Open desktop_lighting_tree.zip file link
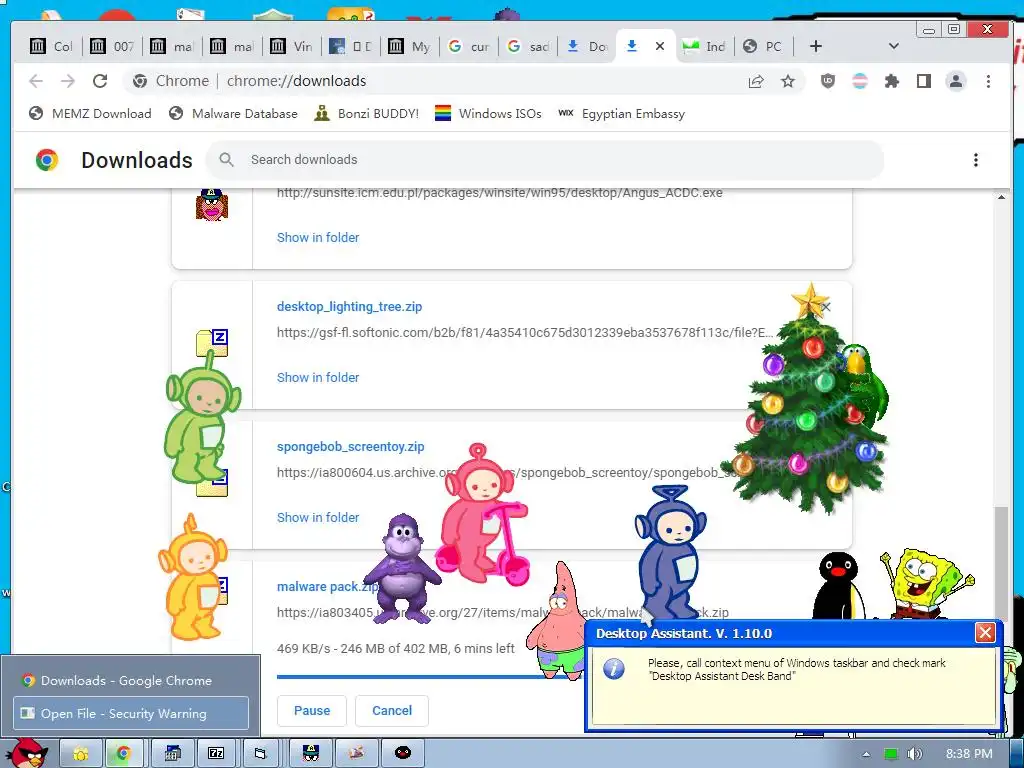This screenshot has height=768, width=1024. click(349, 306)
